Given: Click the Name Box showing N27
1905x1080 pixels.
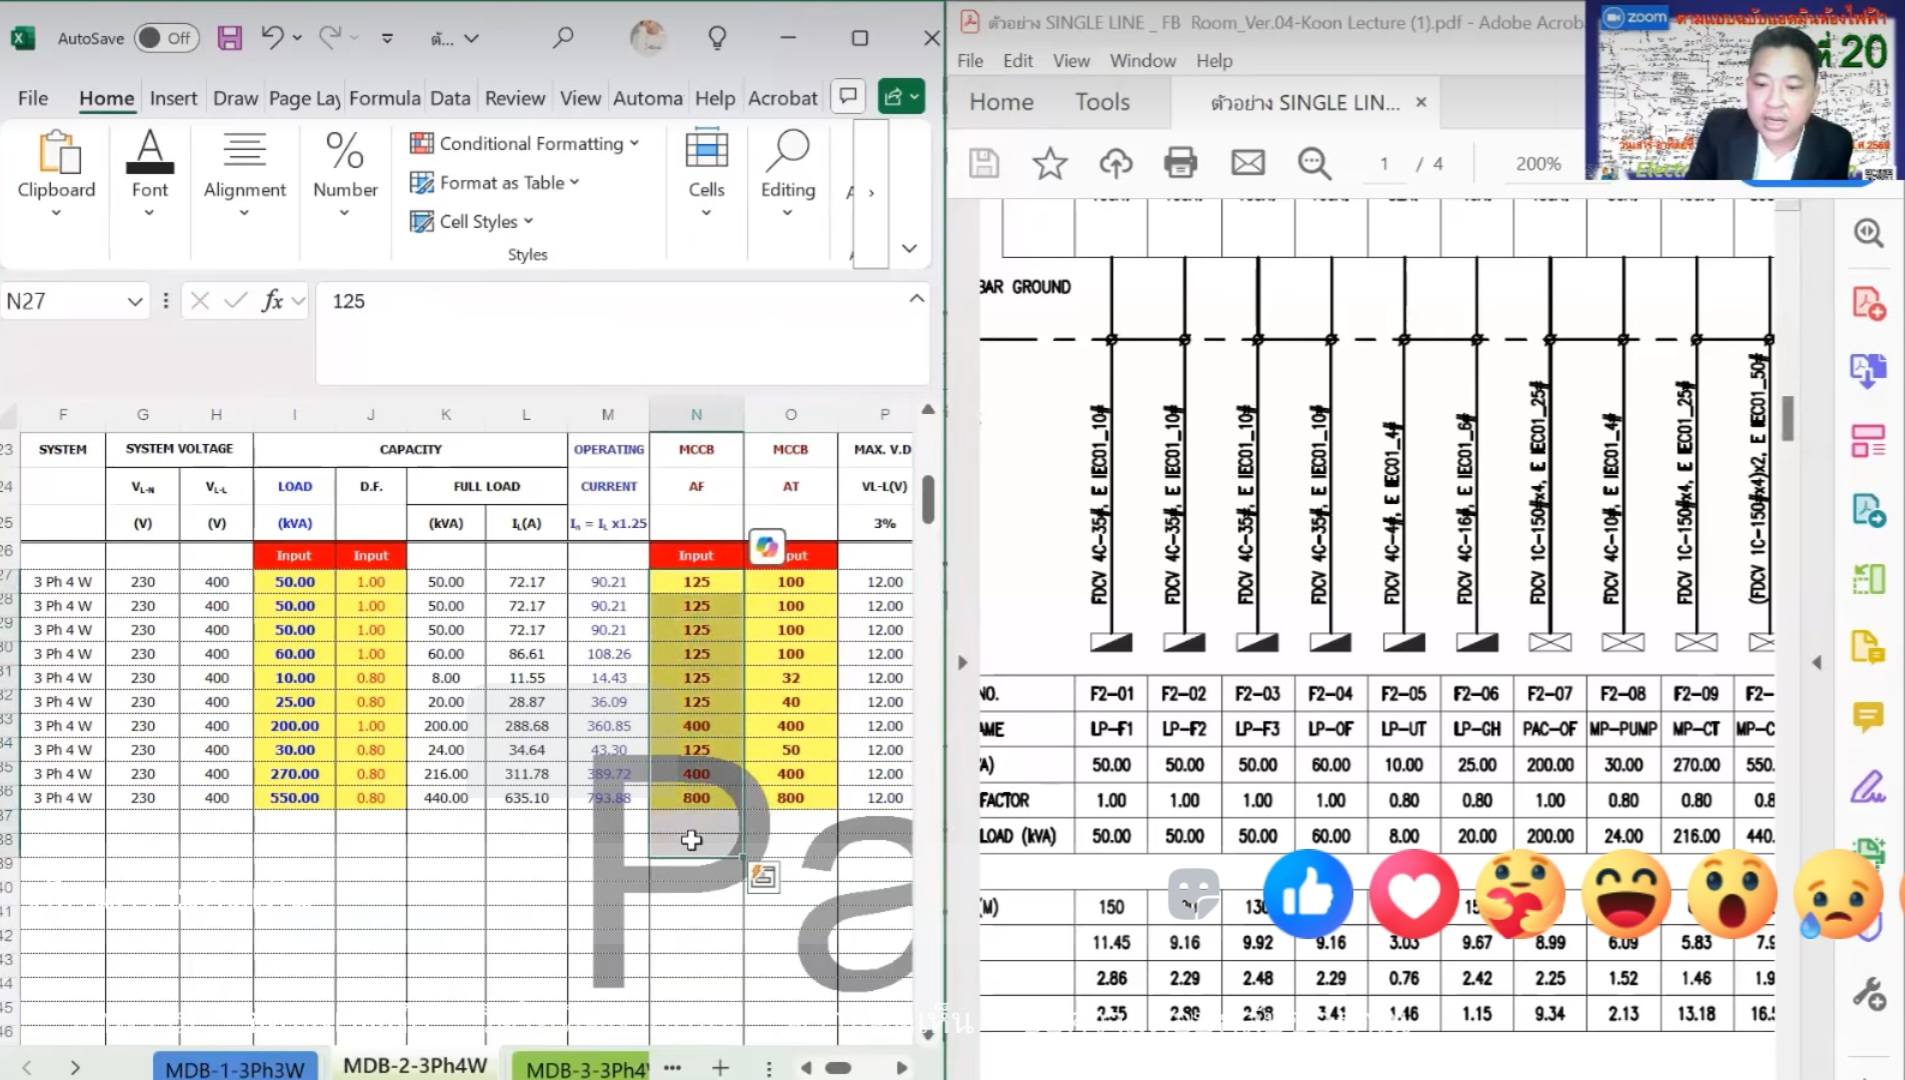Looking at the screenshot, I should tap(74, 301).
